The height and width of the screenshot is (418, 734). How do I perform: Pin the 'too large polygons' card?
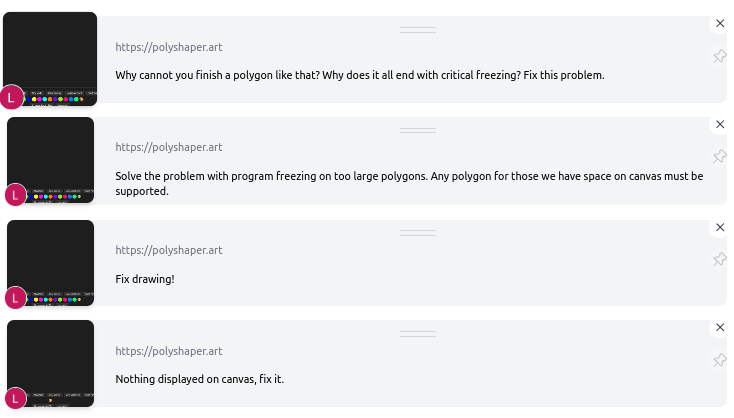click(719, 156)
